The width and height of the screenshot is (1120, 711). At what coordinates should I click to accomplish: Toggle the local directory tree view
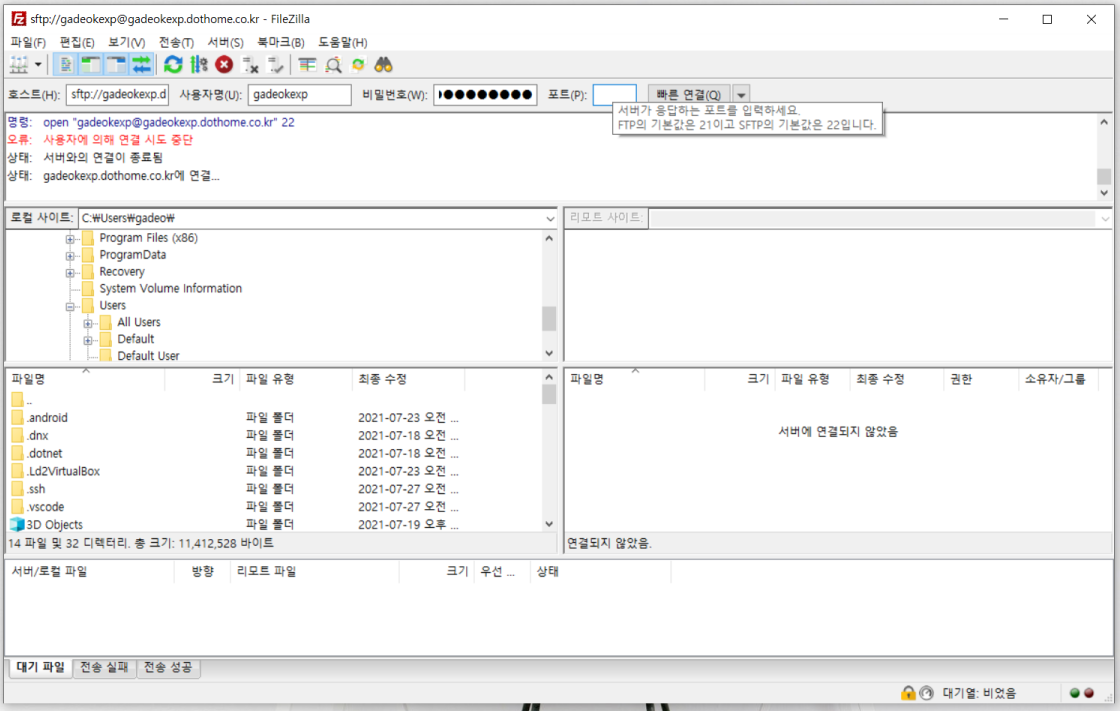pyautogui.click(x=91, y=65)
